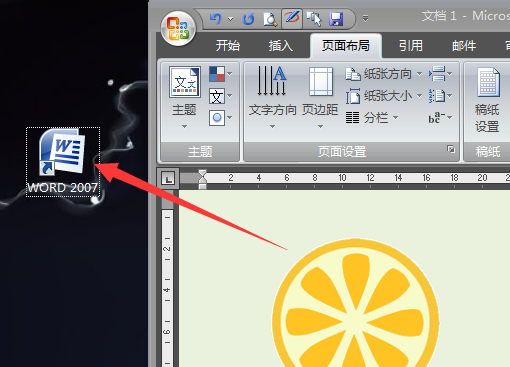
Task: Open the 邮件 tab
Action: [464, 46]
